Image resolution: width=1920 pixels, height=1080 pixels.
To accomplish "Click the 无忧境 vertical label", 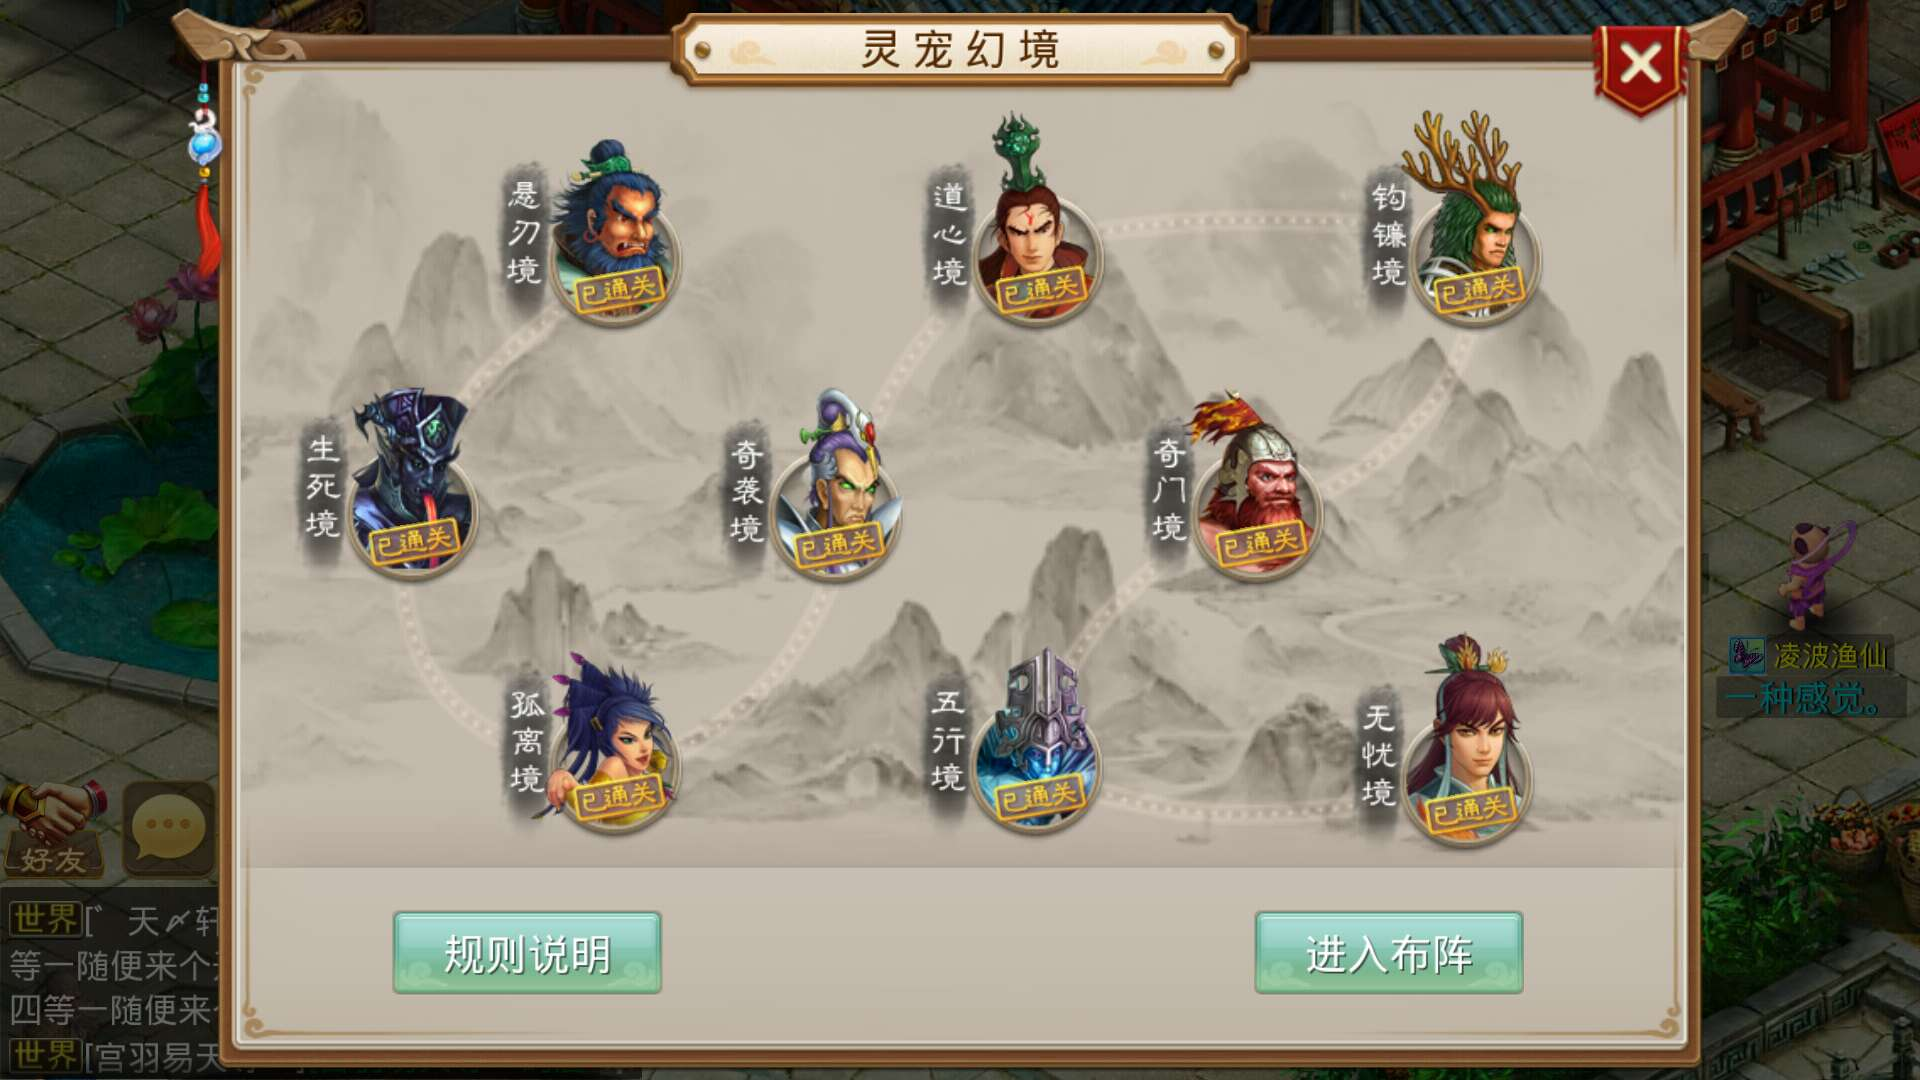I will pyautogui.click(x=1378, y=754).
